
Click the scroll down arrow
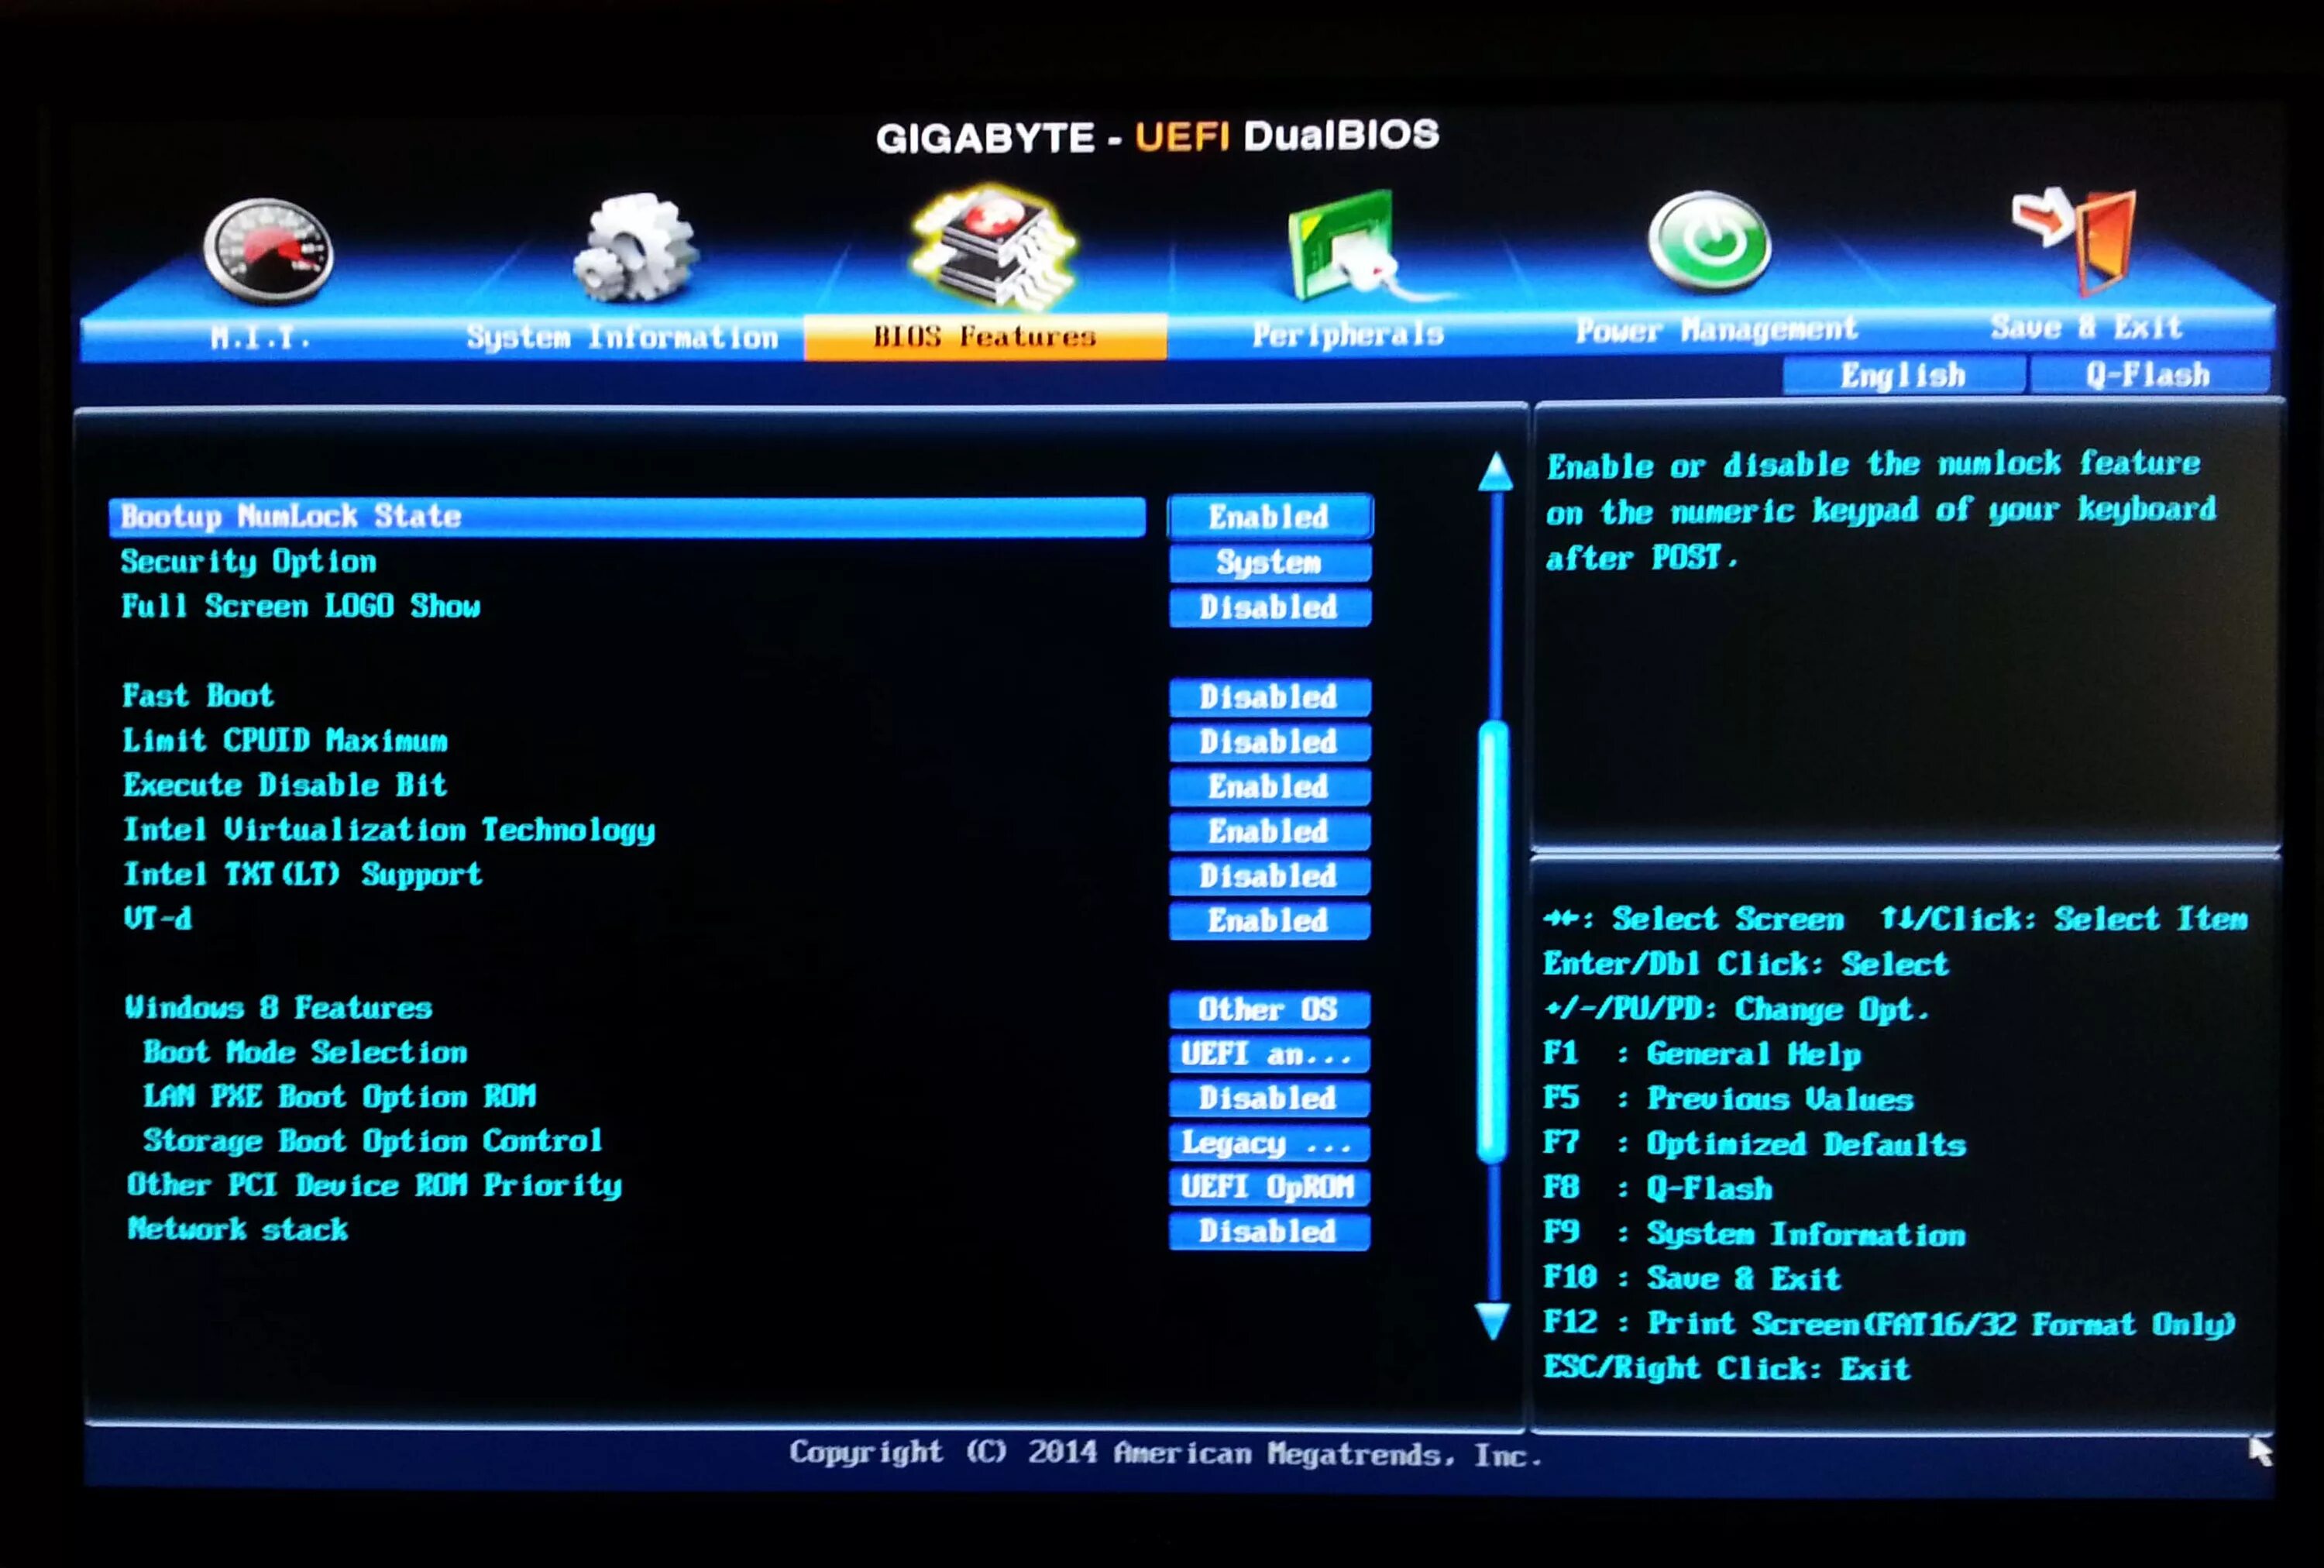(x=1493, y=1320)
